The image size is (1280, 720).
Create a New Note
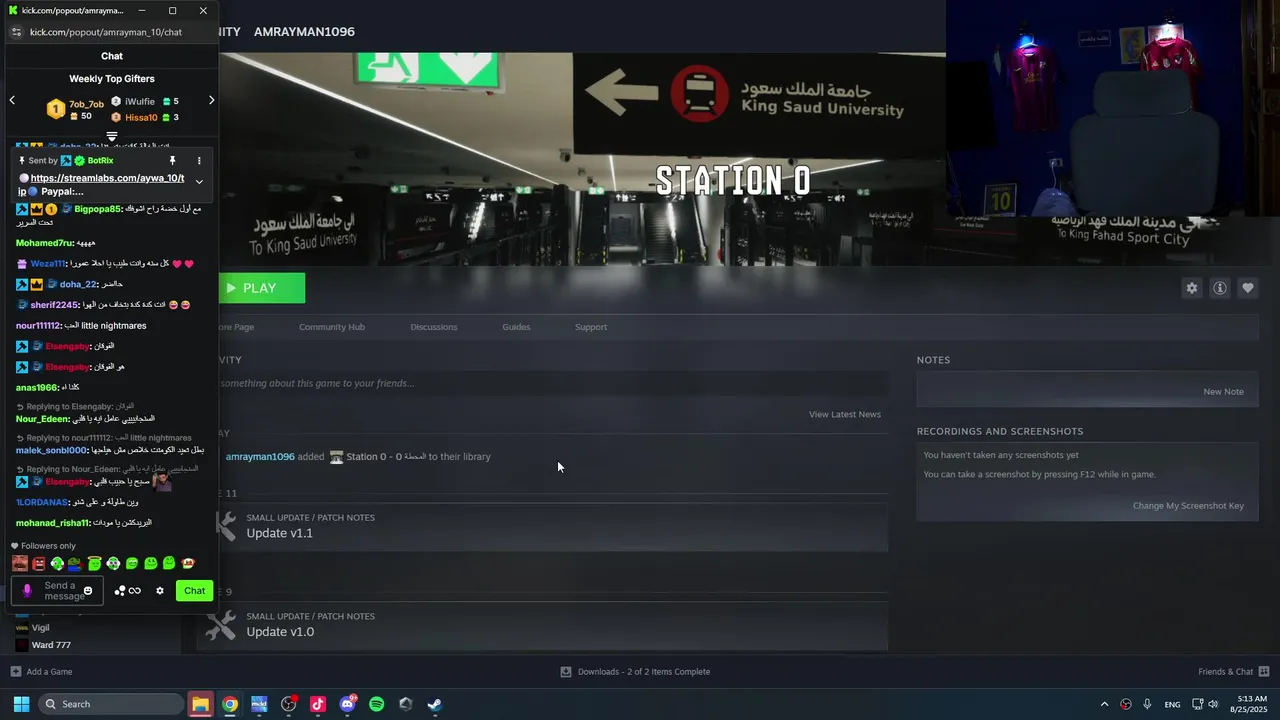click(x=1224, y=392)
